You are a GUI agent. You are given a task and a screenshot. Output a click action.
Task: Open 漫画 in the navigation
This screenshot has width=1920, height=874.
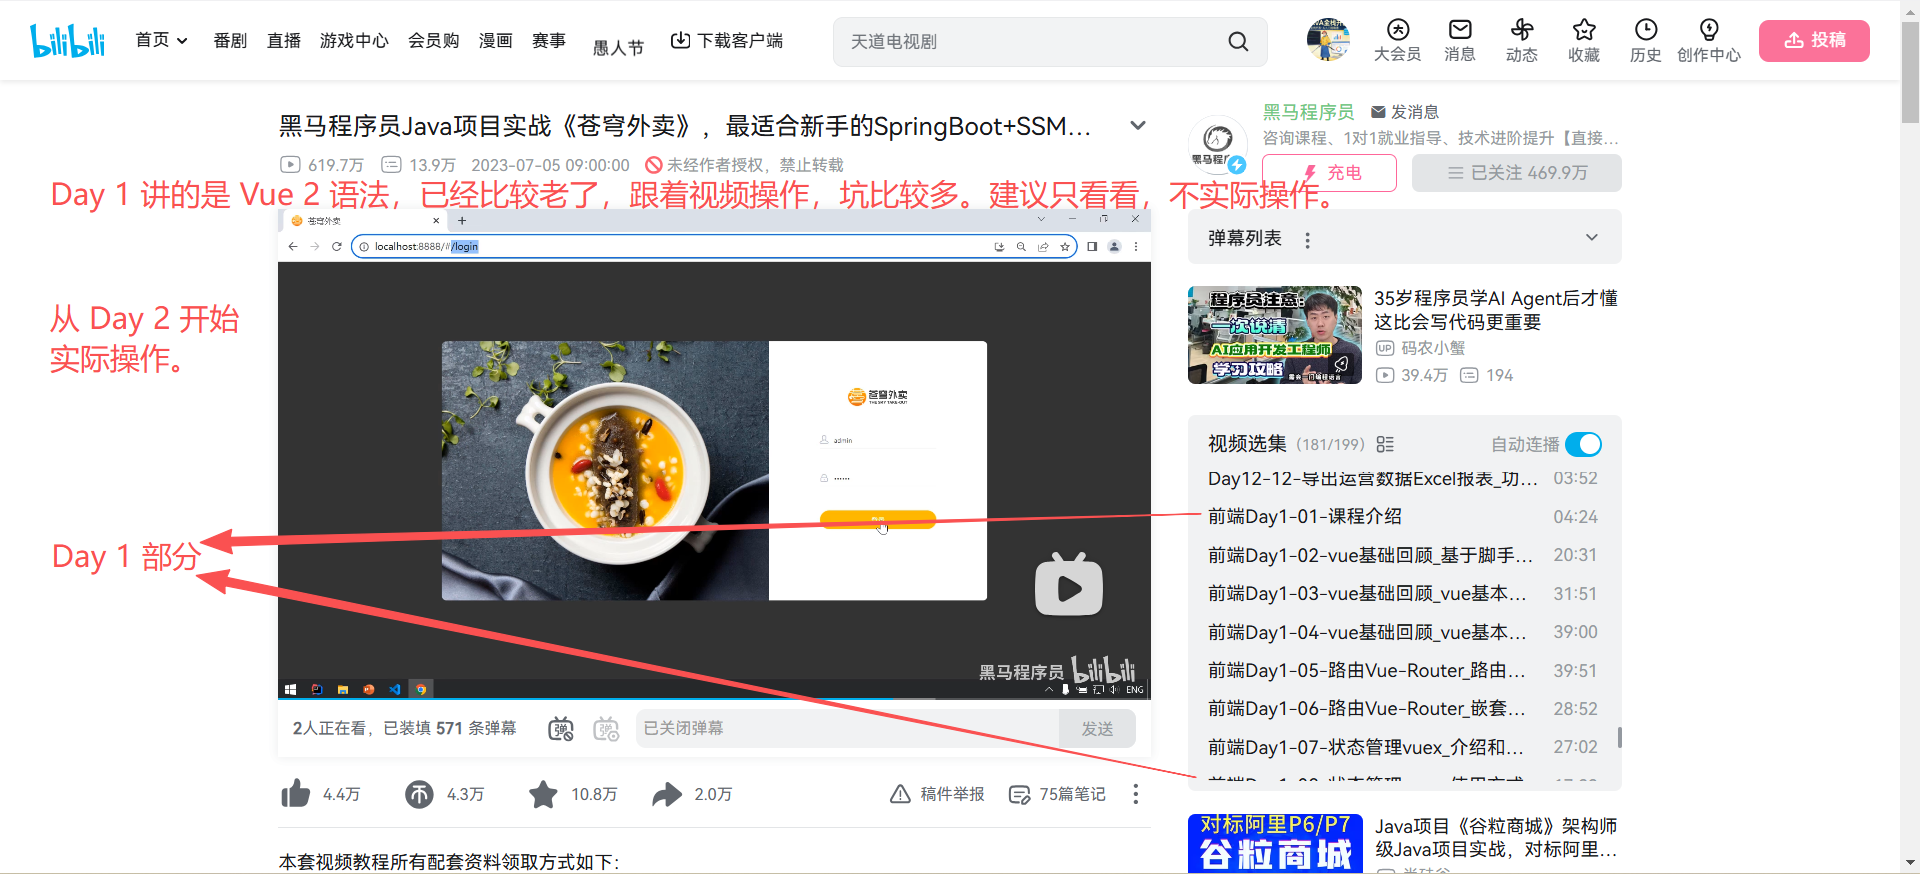pos(495,40)
